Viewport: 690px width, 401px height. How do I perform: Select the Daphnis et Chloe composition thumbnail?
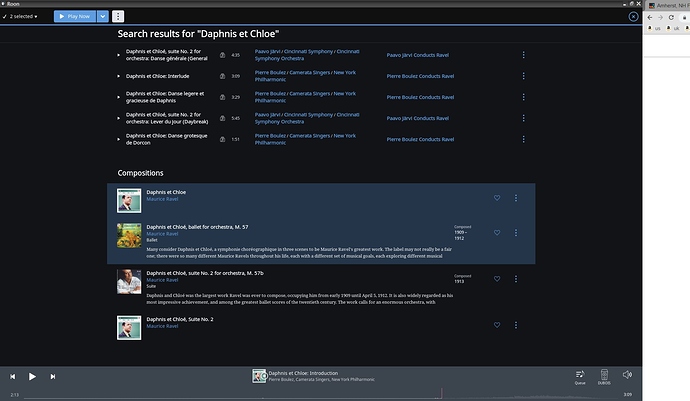click(x=129, y=201)
